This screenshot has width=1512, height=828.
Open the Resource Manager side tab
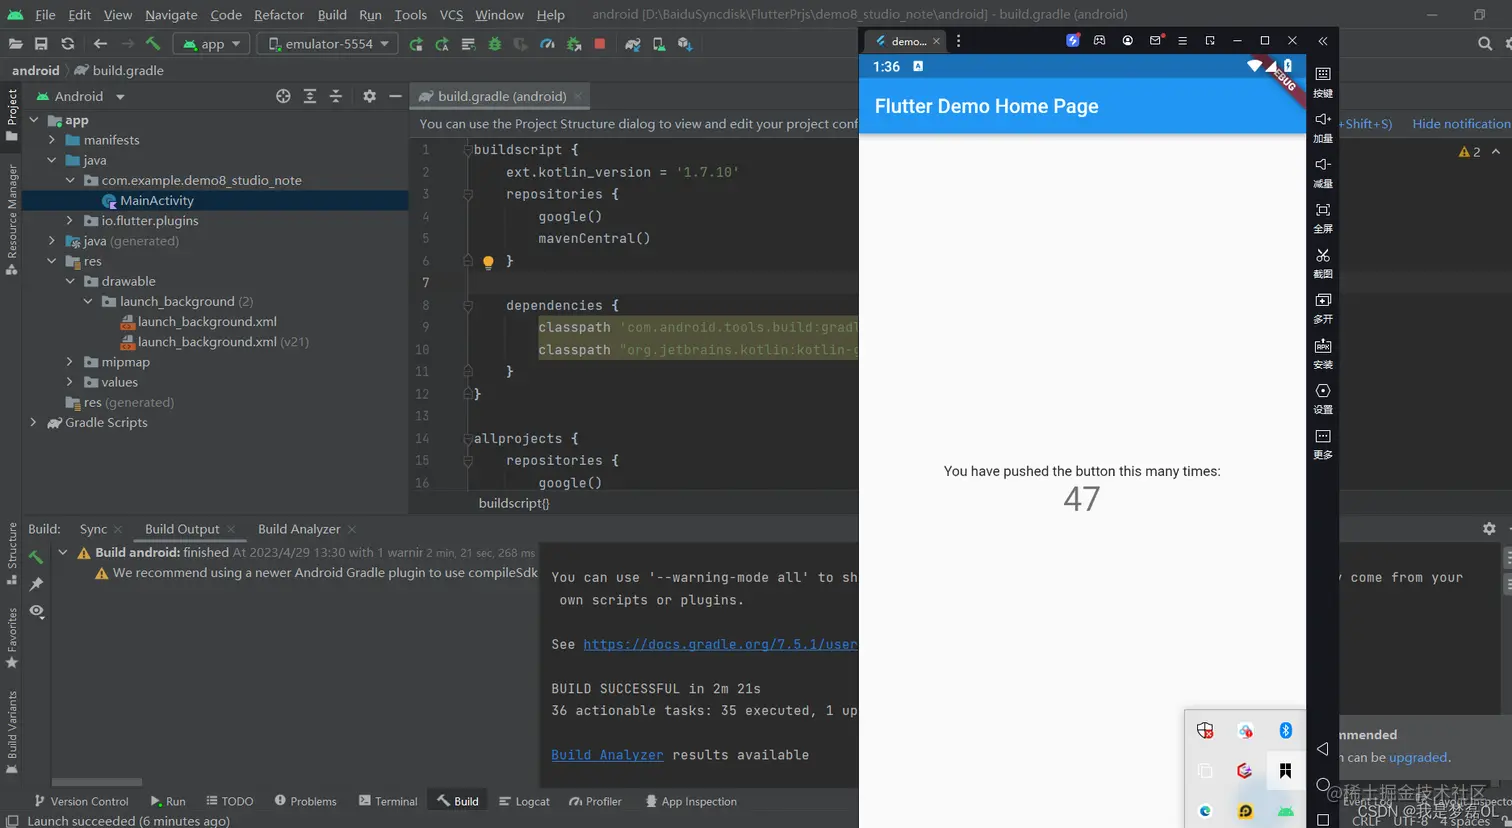point(12,219)
